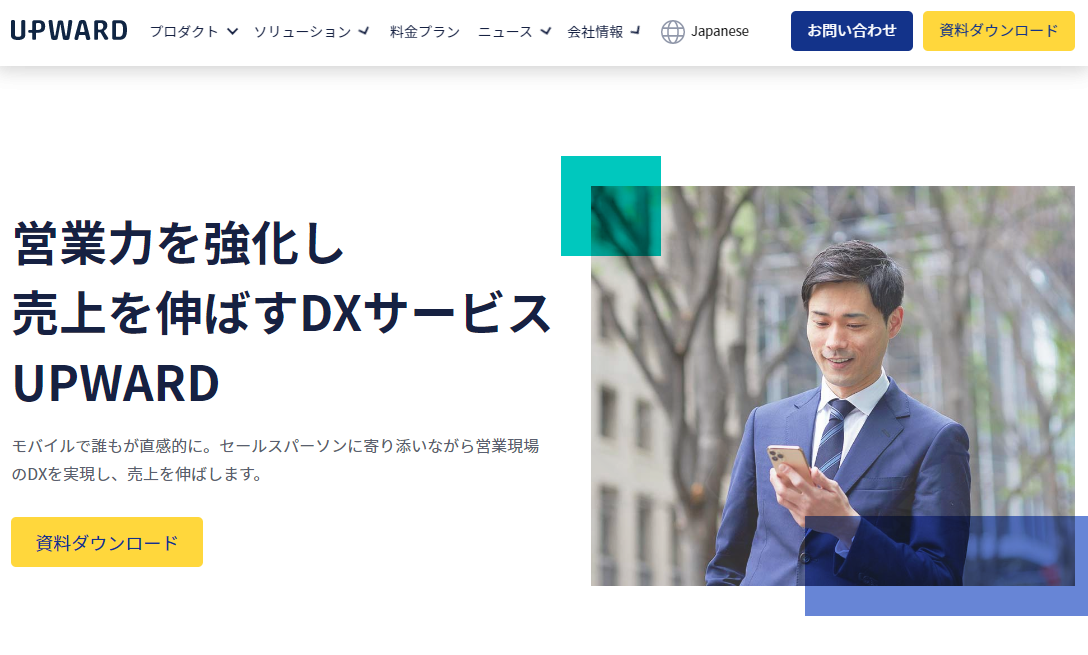Click the blue rectangle decoration

946,565
